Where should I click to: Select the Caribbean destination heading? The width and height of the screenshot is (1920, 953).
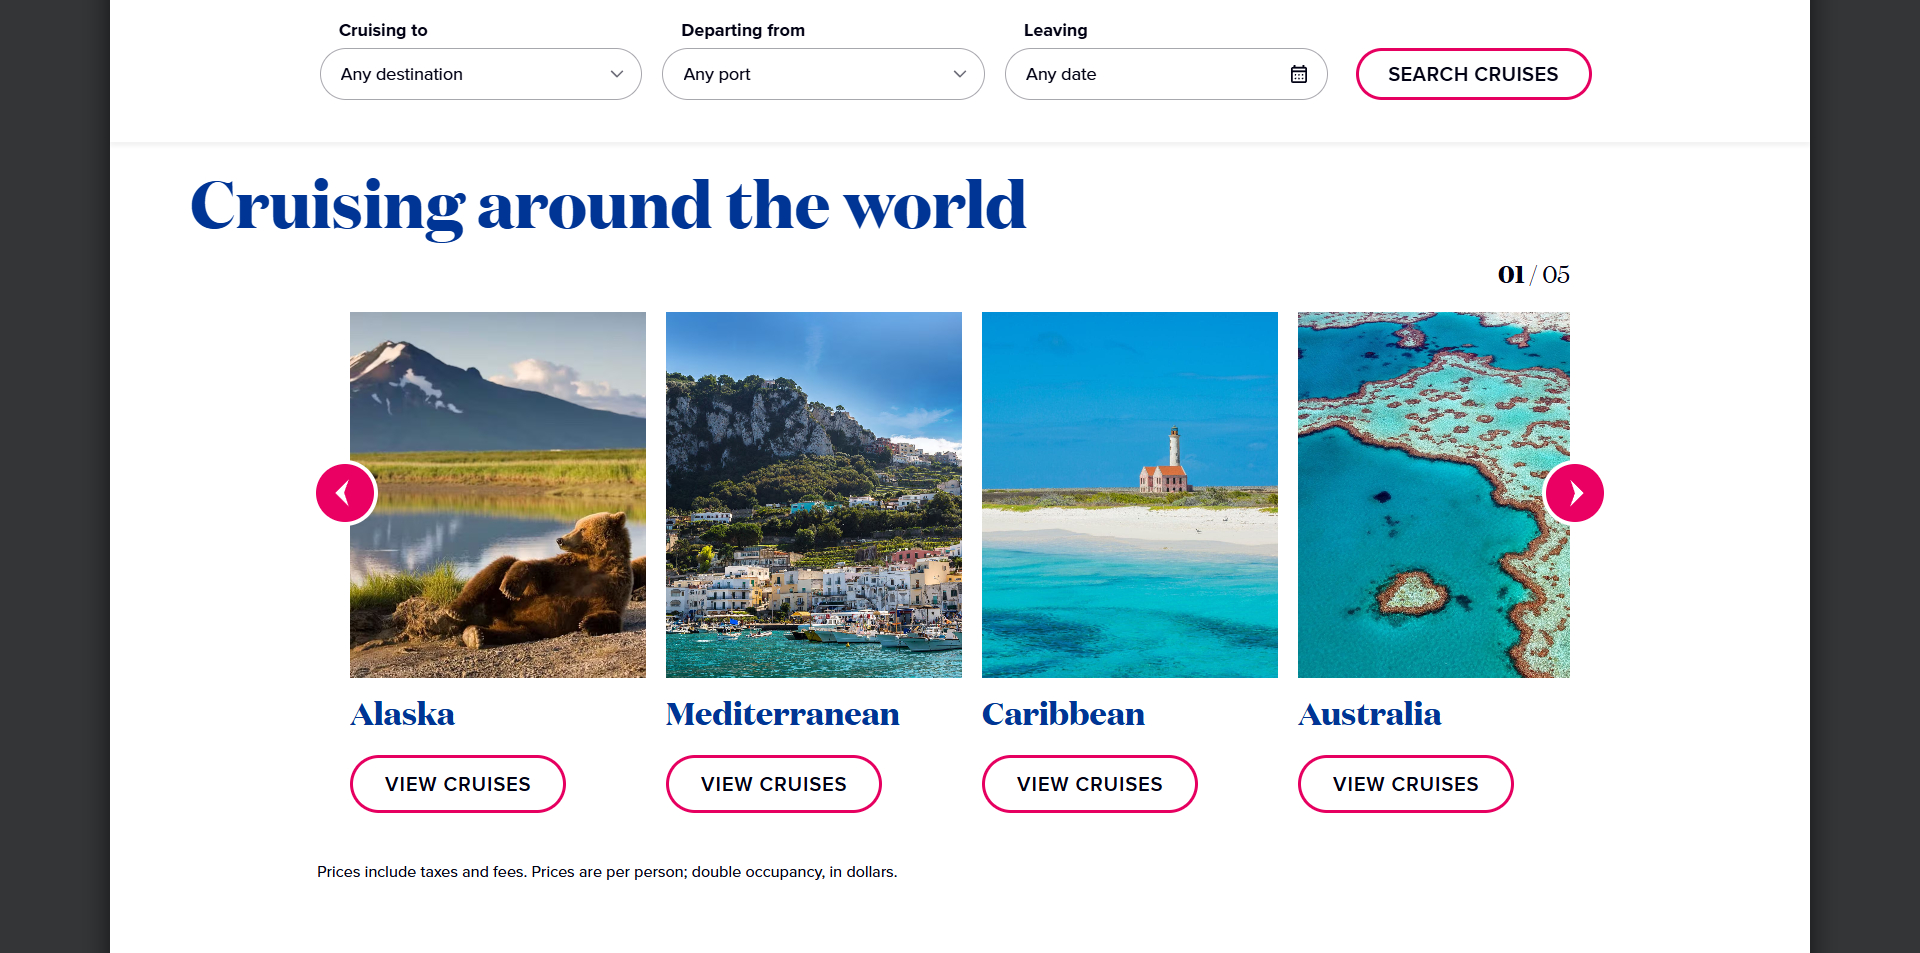coord(1063,713)
